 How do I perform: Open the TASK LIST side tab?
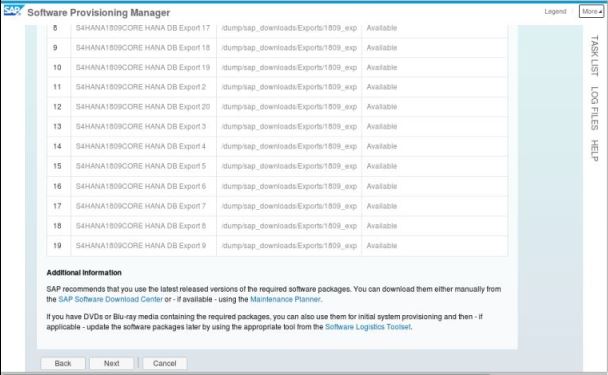(x=594, y=55)
